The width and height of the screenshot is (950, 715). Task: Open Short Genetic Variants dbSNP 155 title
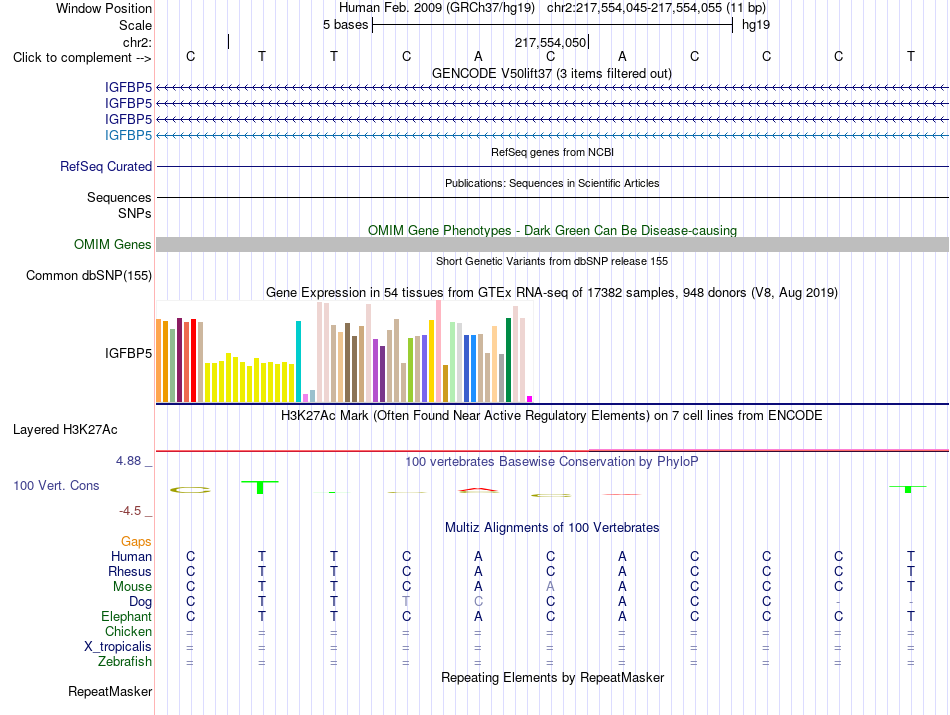tap(552, 261)
